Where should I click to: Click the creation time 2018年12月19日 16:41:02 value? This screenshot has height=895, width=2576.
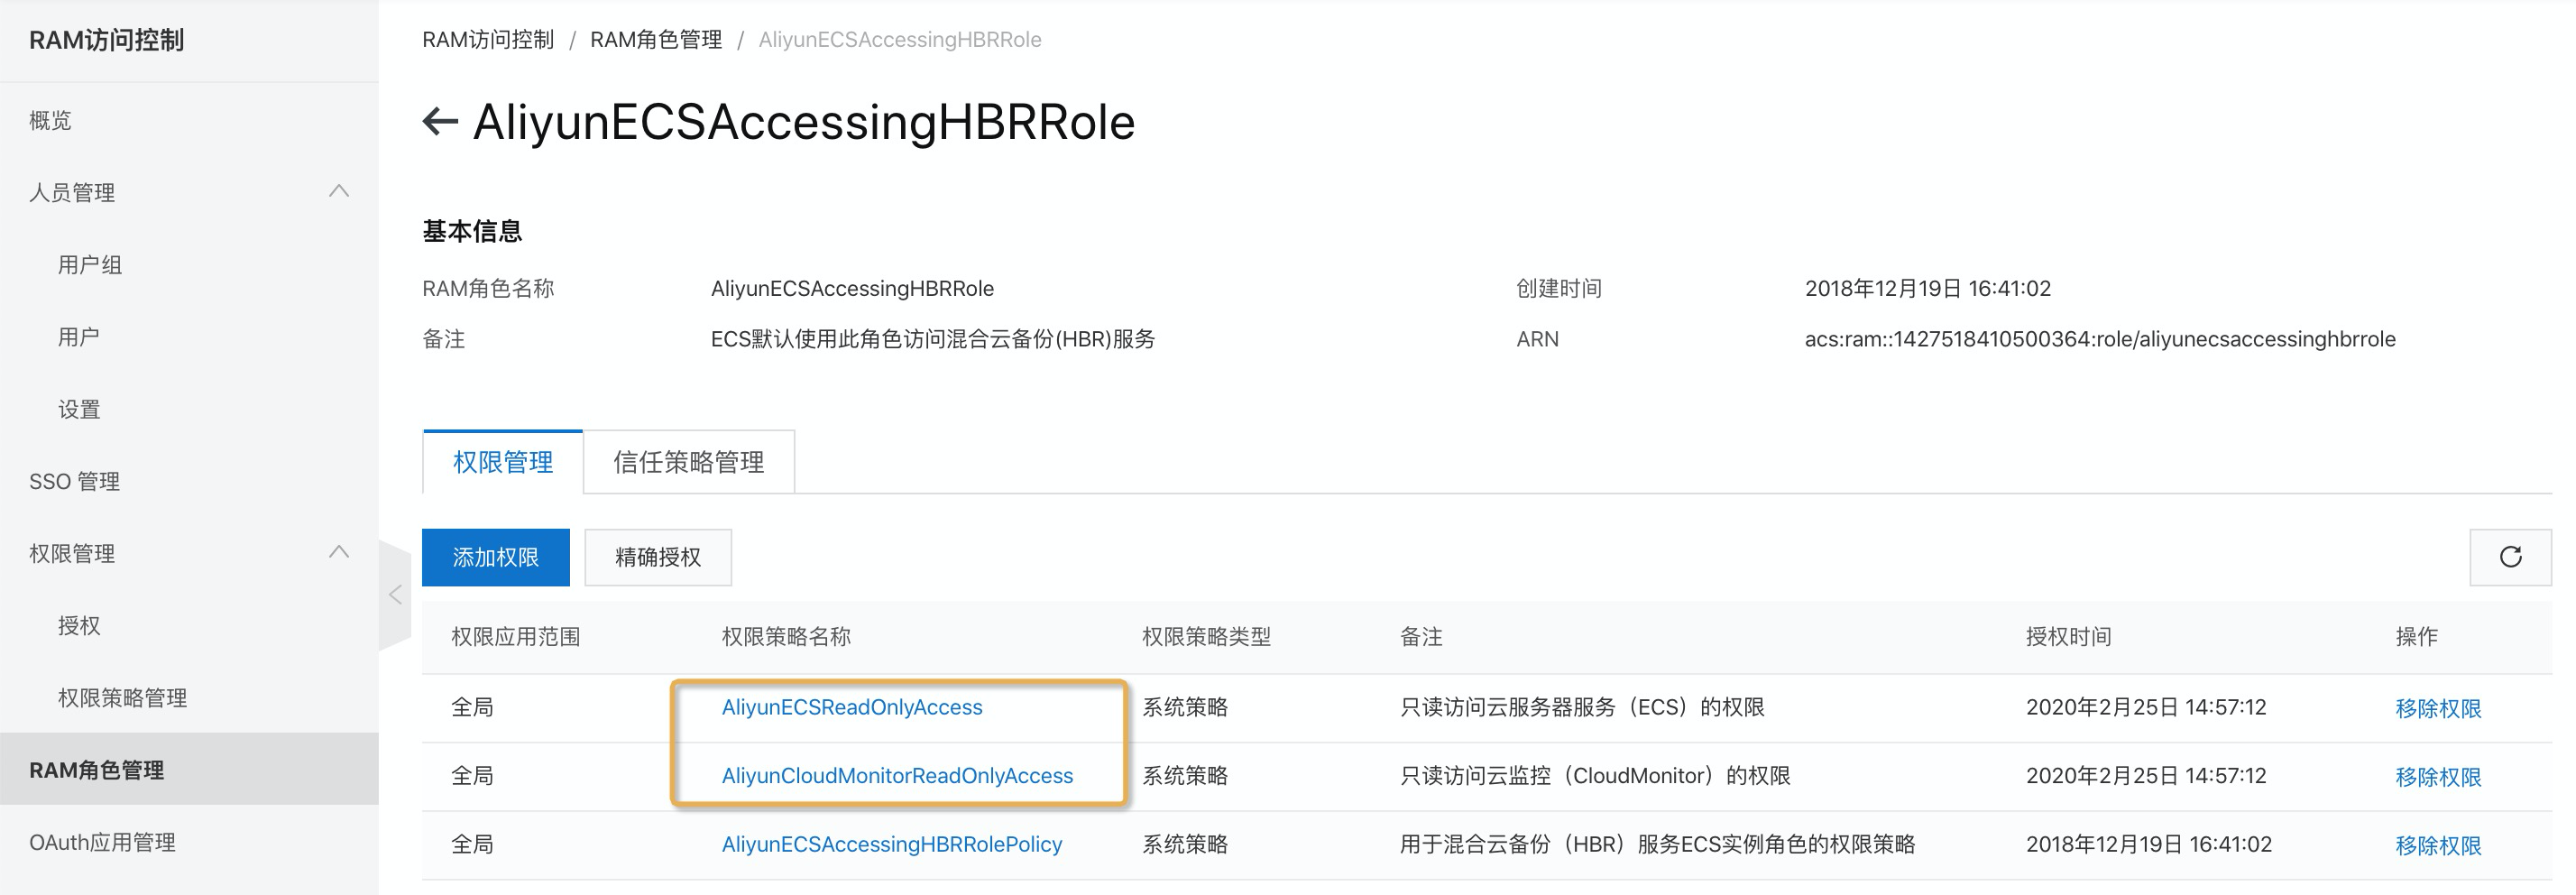(1928, 288)
